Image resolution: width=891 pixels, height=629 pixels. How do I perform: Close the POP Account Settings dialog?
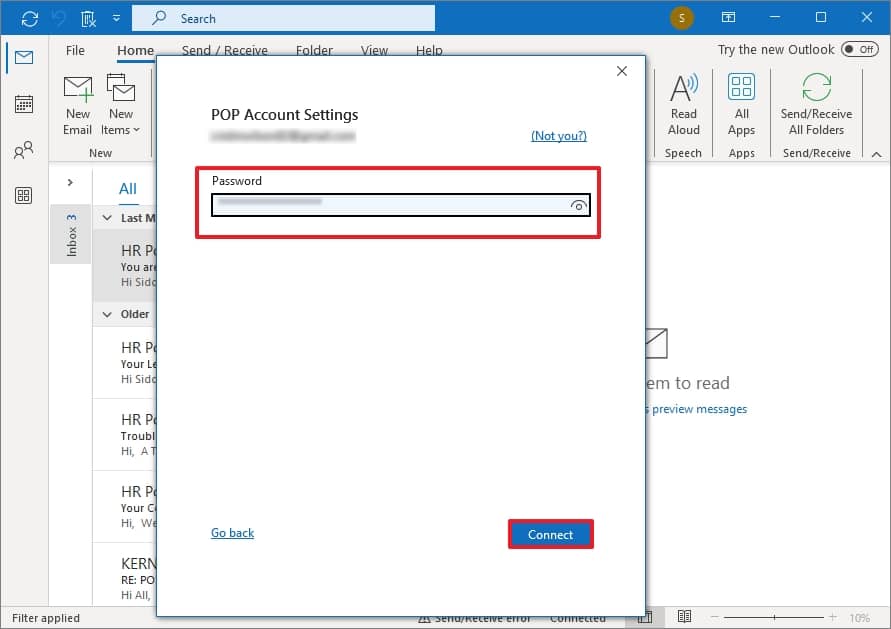(622, 71)
